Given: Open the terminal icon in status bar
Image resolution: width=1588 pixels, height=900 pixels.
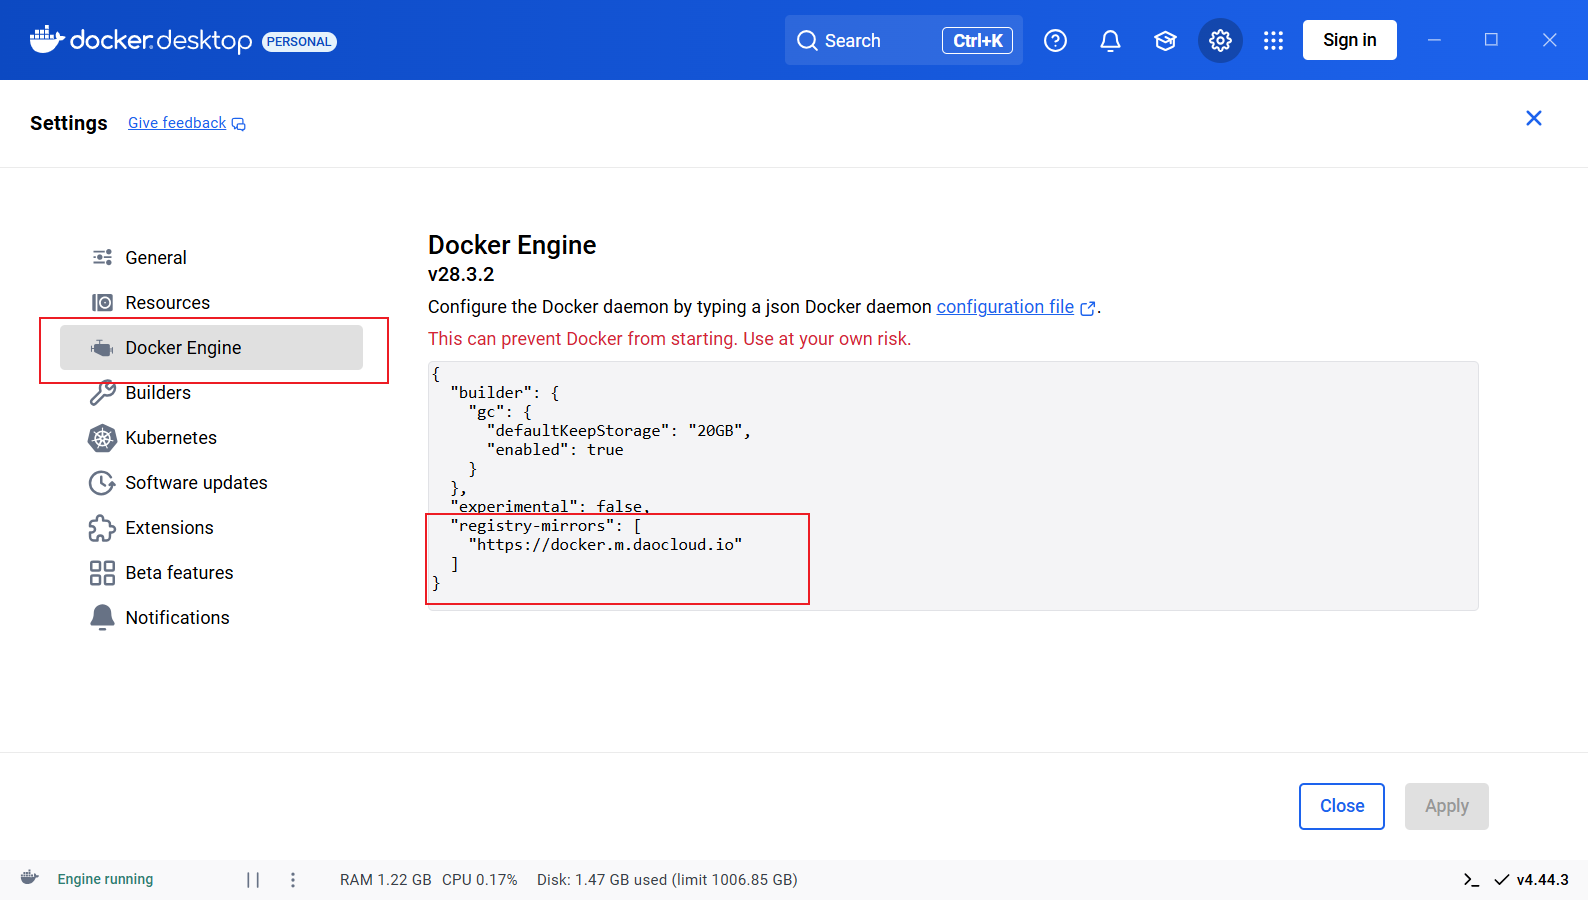Looking at the screenshot, I should click(x=1471, y=880).
